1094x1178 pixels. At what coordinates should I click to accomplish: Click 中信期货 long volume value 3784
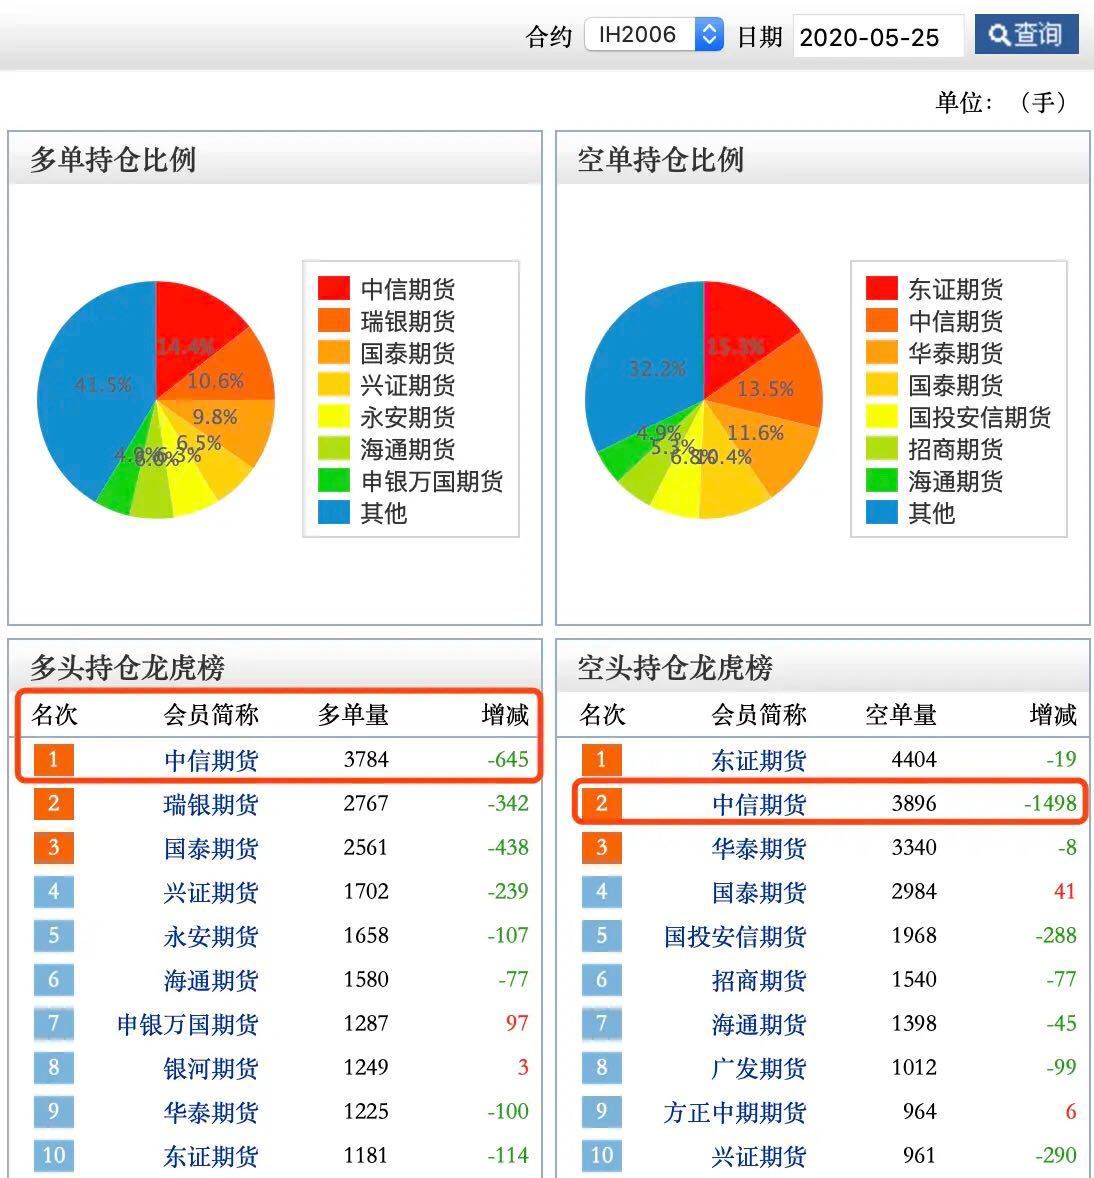pyautogui.click(x=366, y=760)
